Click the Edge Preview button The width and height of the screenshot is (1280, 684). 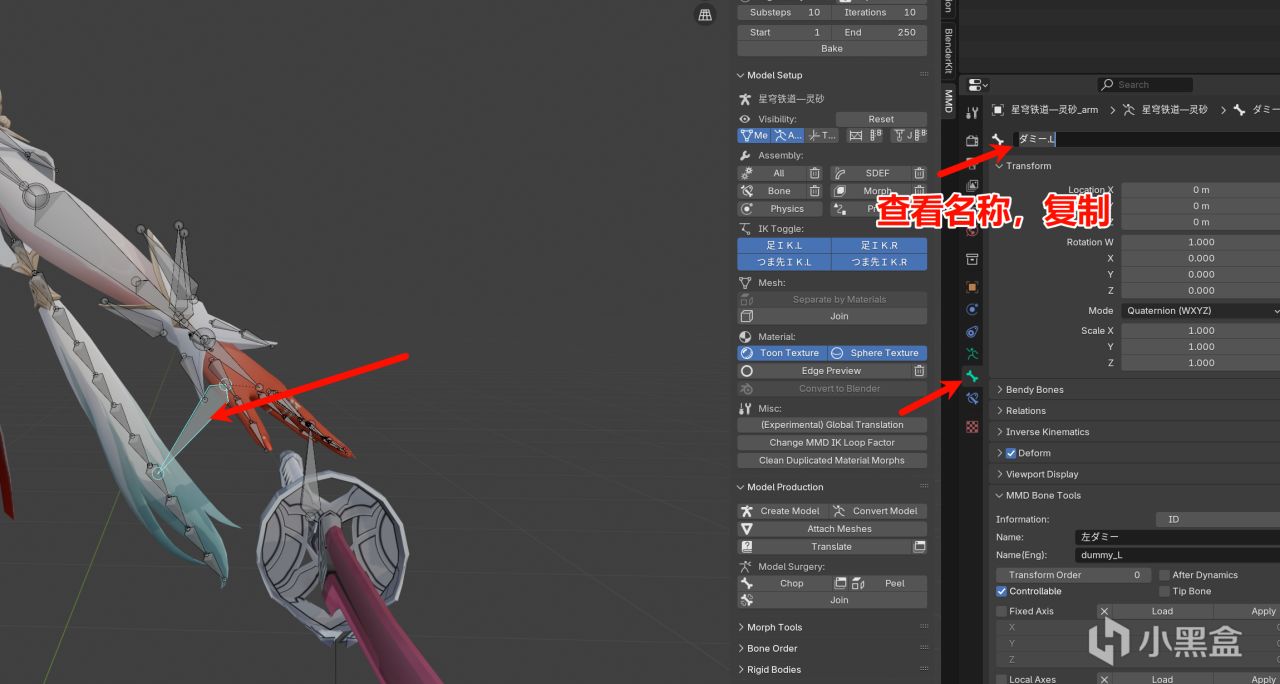coord(824,371)
